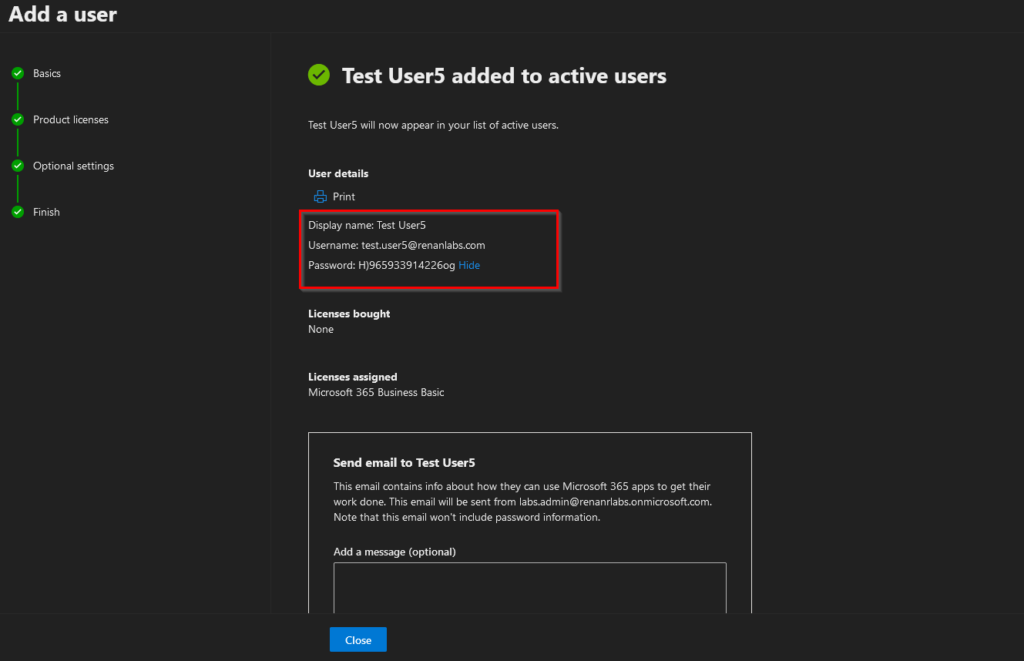Screen dimensions: 1024x661
Task: Select the Display name: Test User5 line
Action: point(367,225)
